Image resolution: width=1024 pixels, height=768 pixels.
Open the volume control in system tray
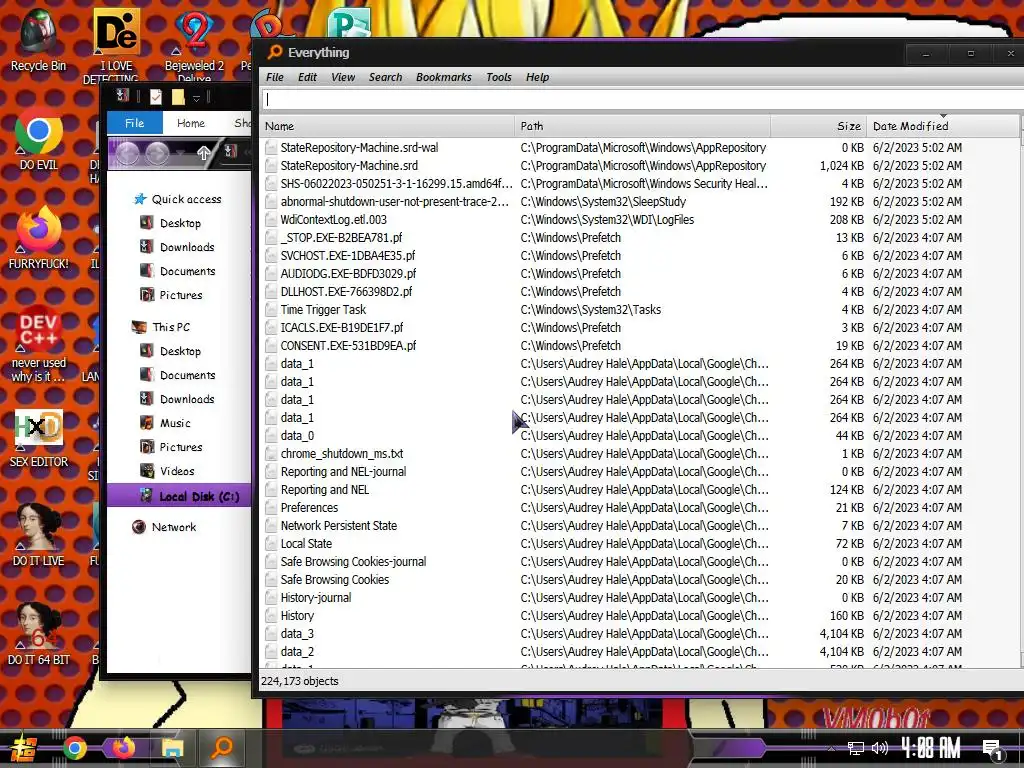(x=880, y=748)
